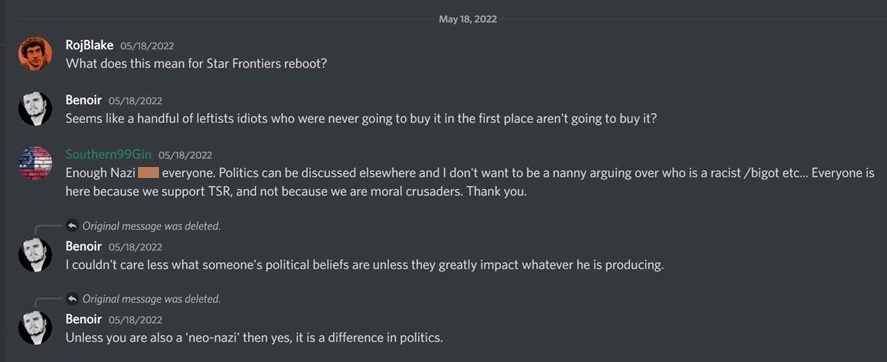887x362 pixels.
Task: Click Benoir's avatar on political beliefs message
Action: click(x=35, y=255)
